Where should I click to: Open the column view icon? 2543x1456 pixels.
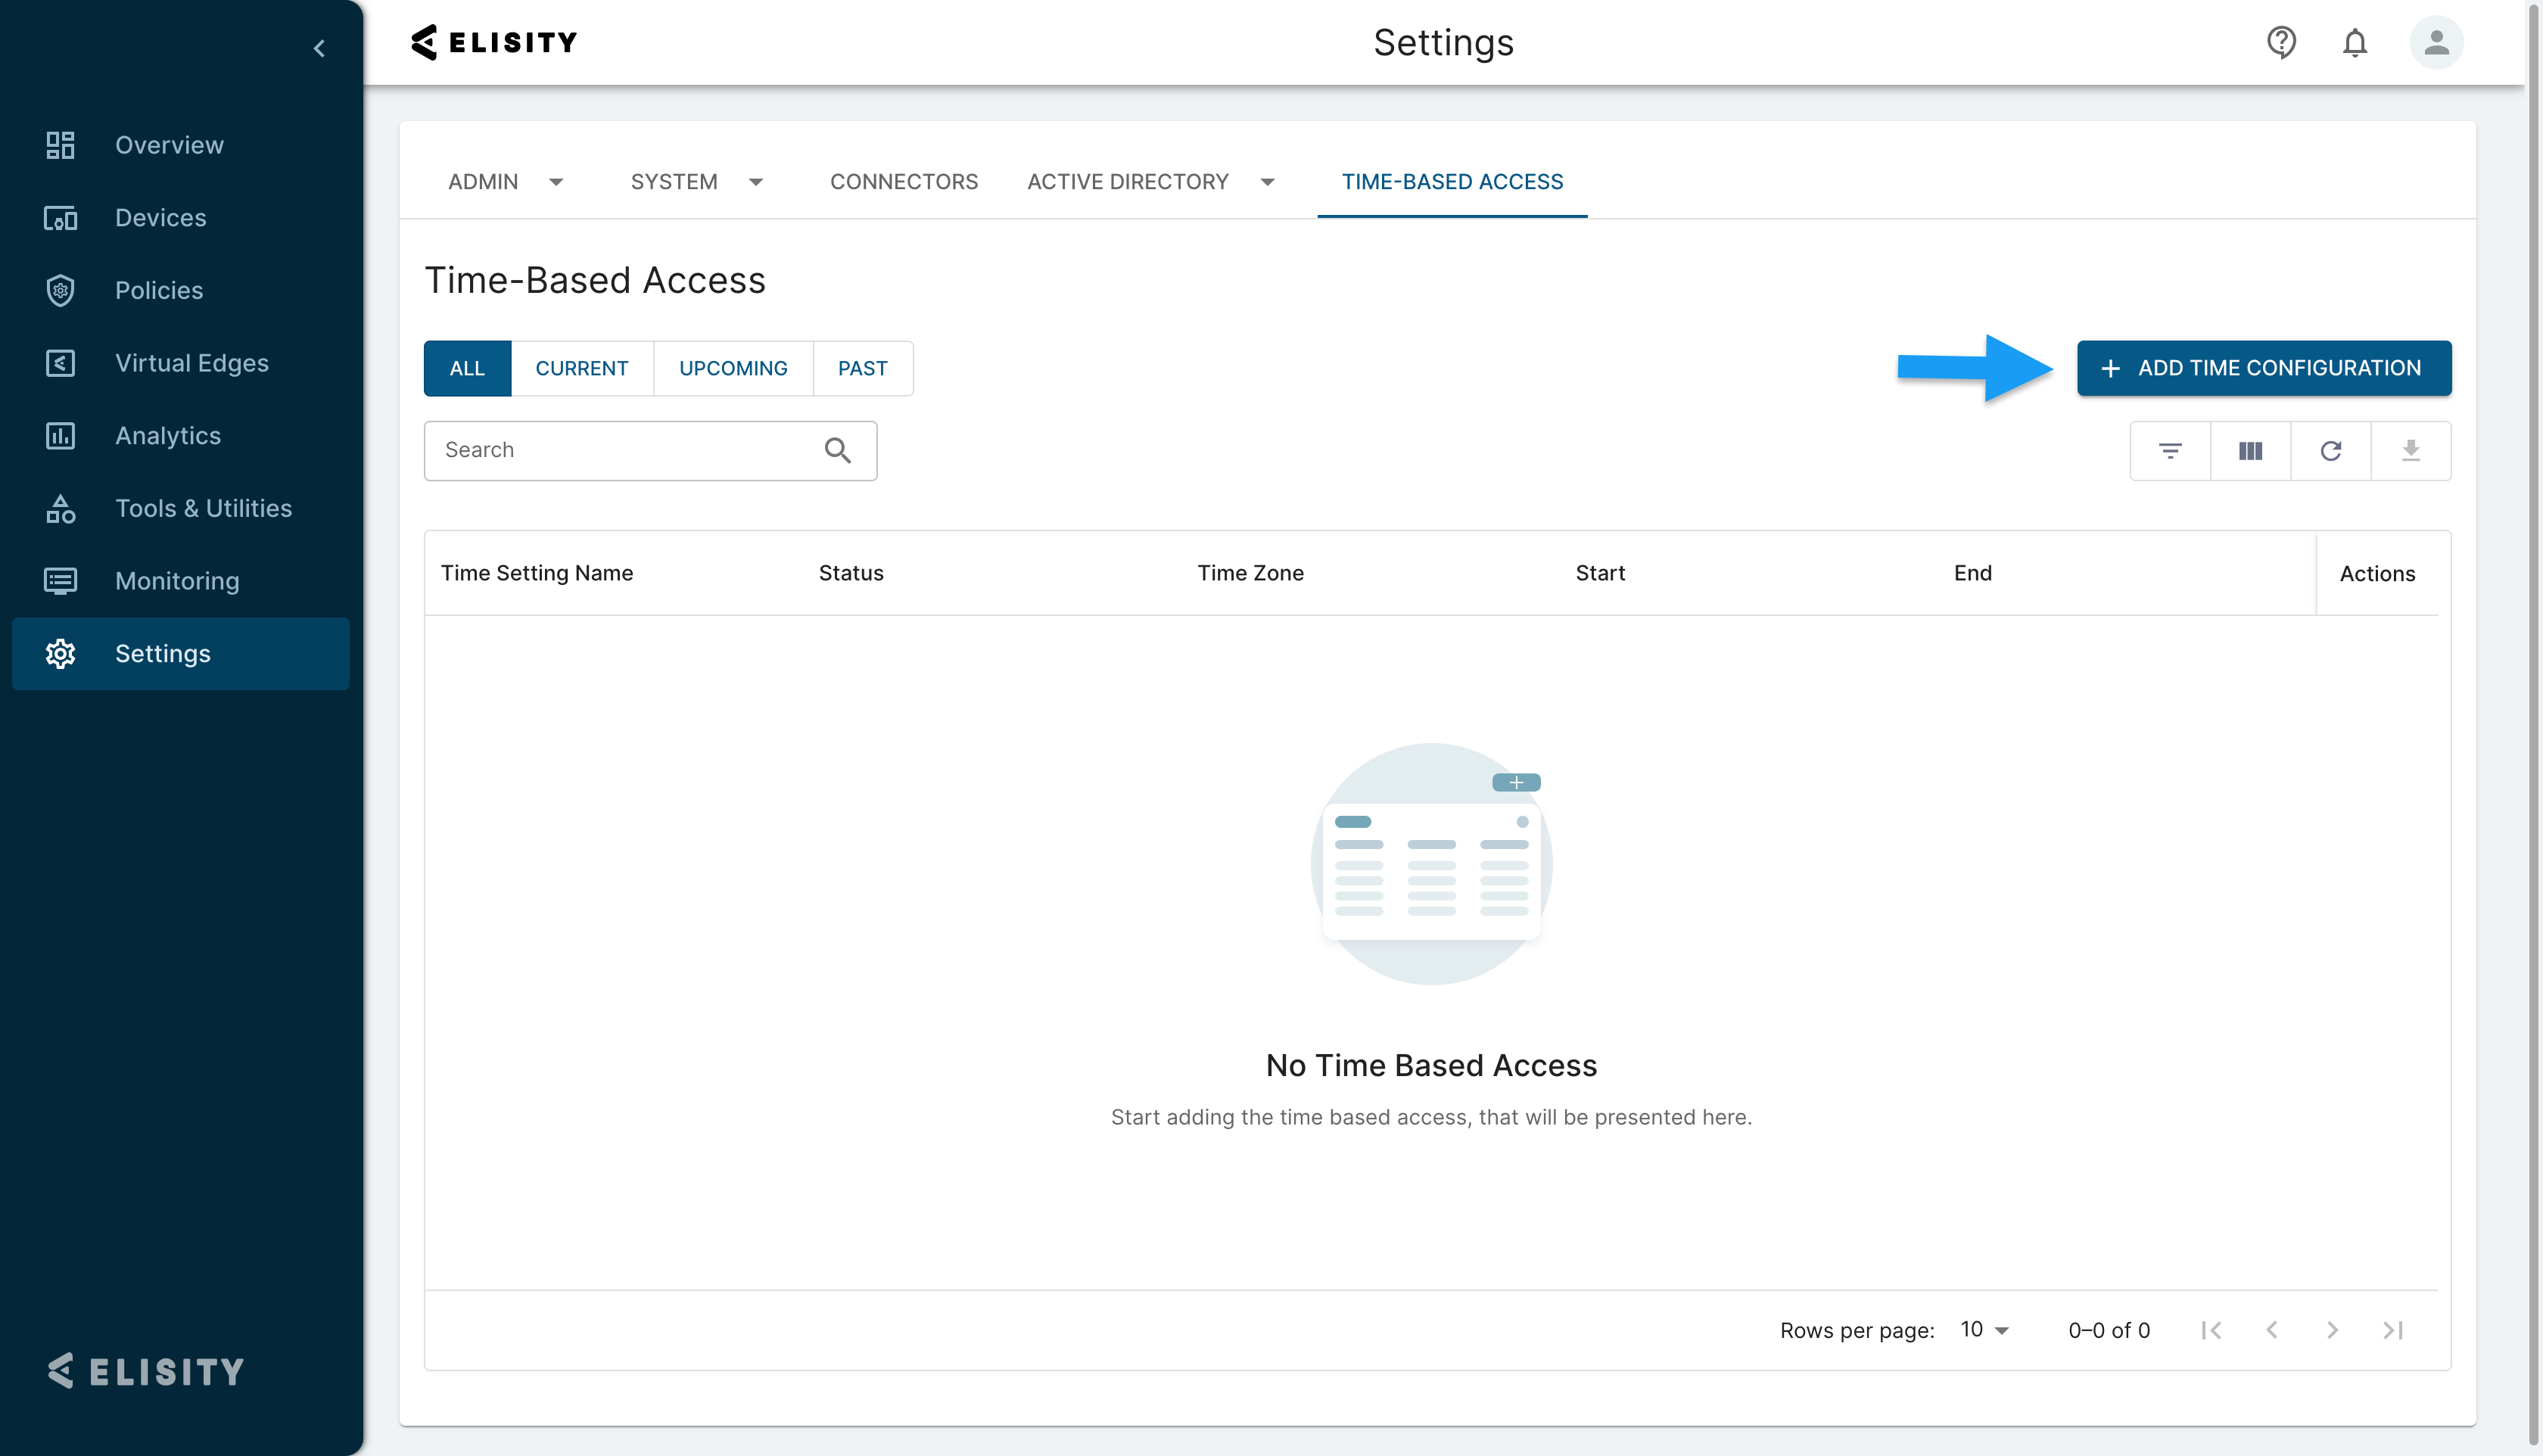pyautogui.click(x=2250, y=451)
